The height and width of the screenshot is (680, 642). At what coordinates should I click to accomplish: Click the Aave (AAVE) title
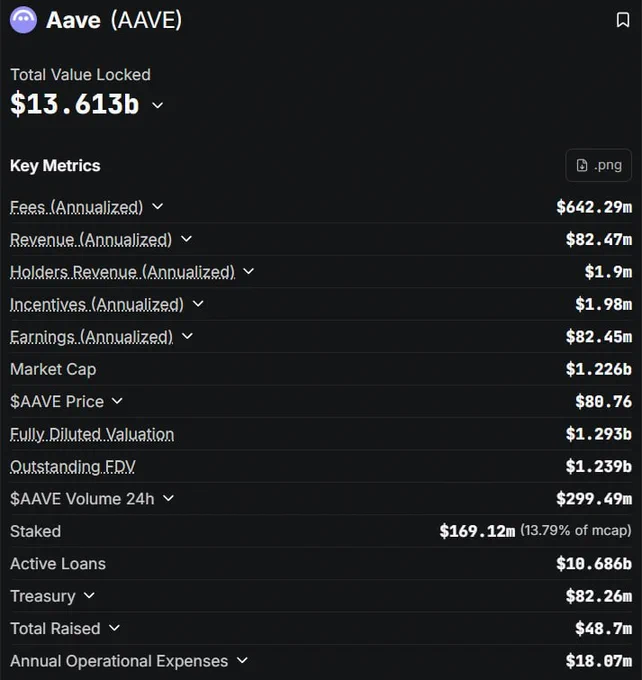click(x=114, y=20)
